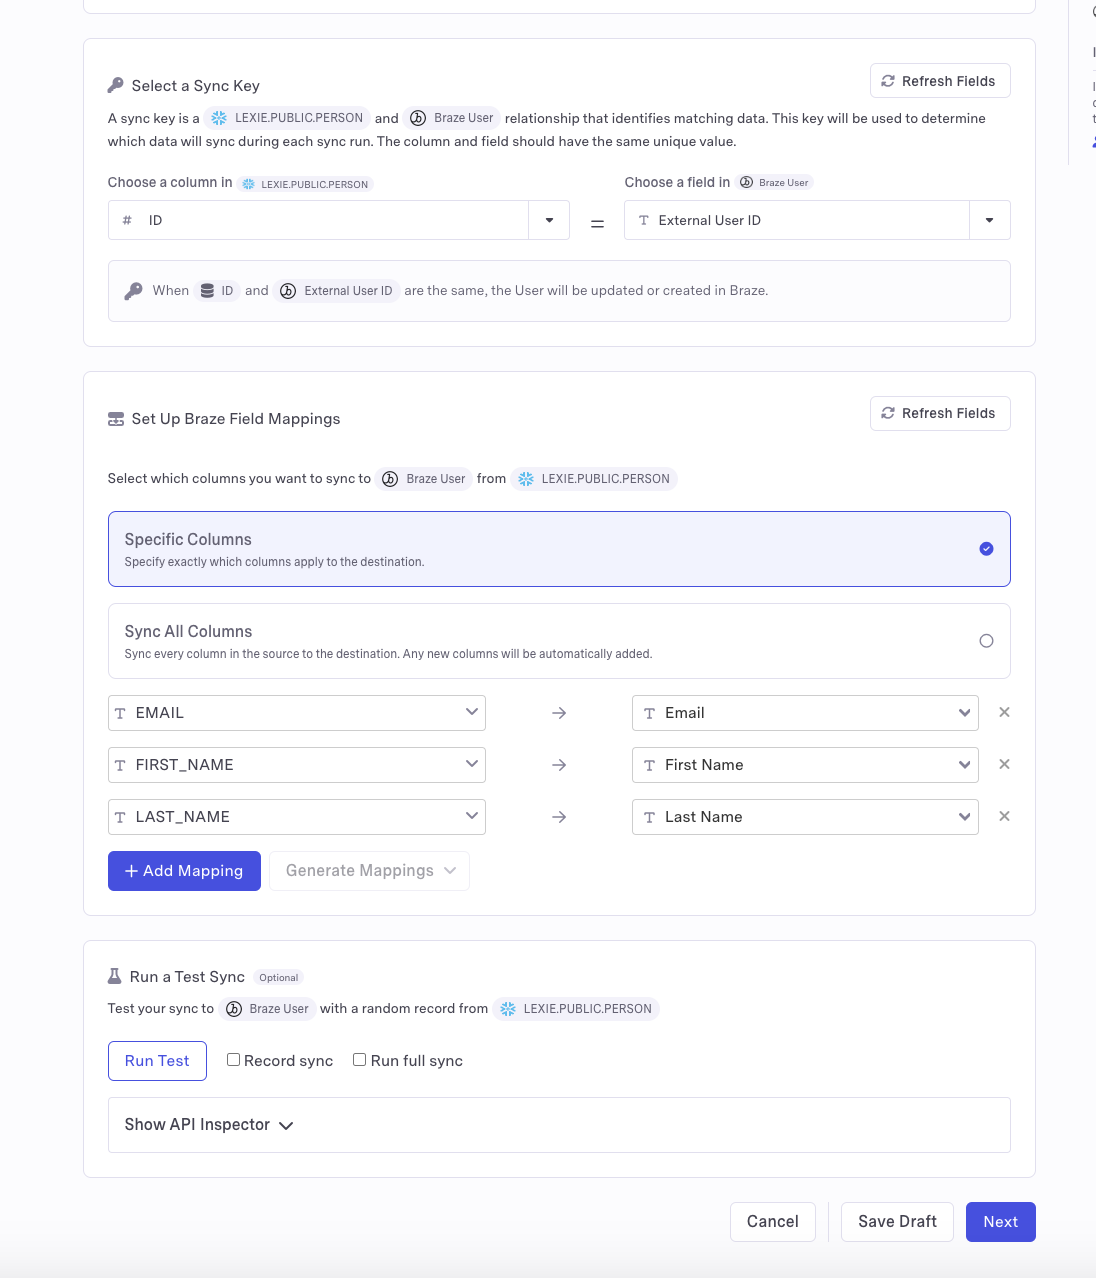
Task: Delete the FIRST_NAME mapping row
Action: pyautogui.click(x=1004, y=764)
